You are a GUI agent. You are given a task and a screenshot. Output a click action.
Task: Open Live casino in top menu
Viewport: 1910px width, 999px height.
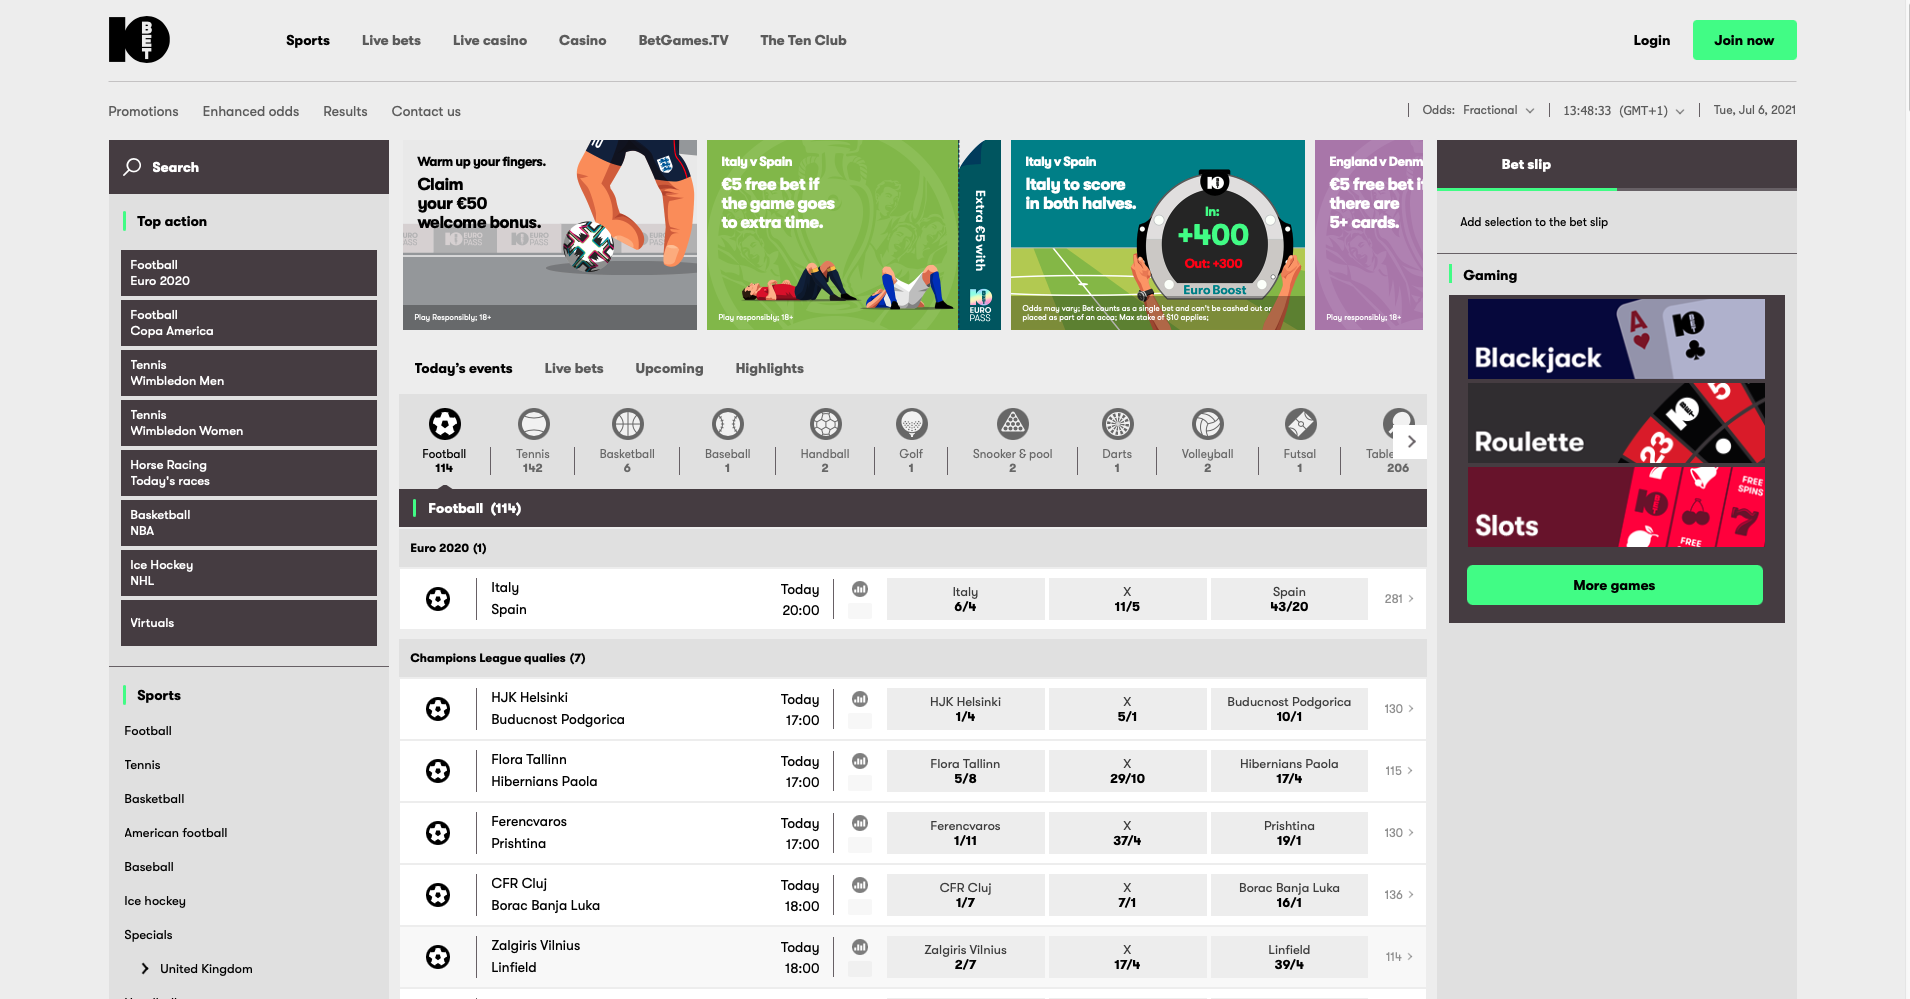(490, 41)
